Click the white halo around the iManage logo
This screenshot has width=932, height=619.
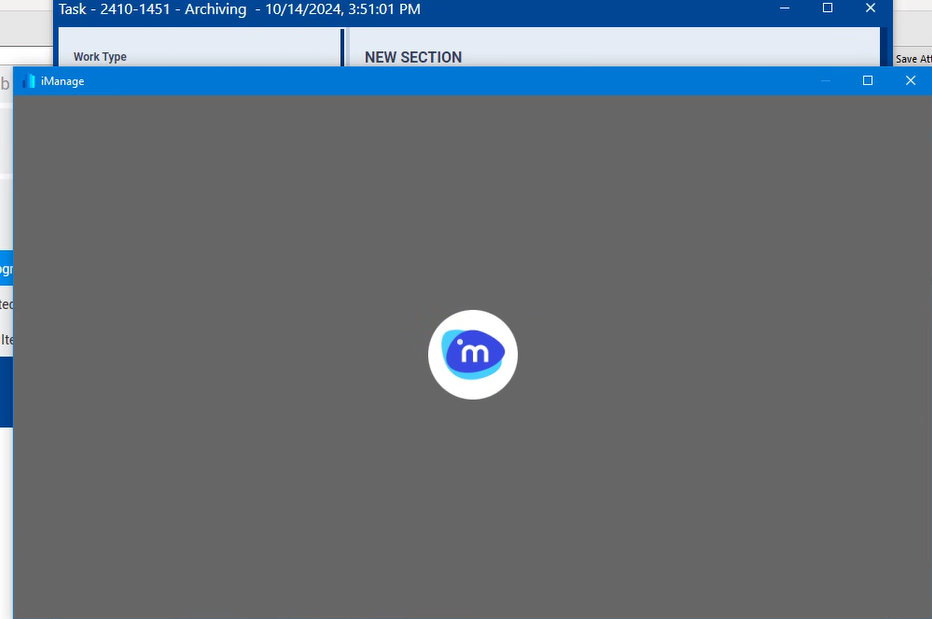(473, 320)
